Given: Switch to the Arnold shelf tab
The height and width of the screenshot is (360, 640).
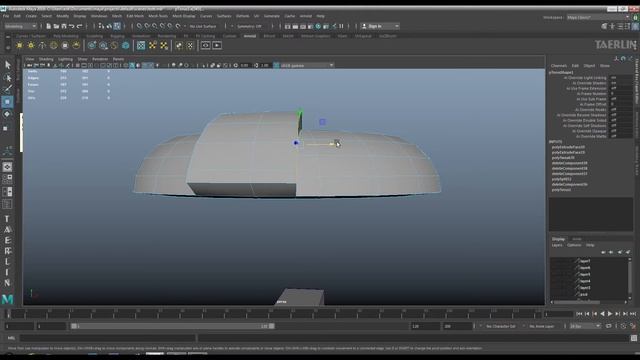Looking at the screenshot, I should [250, 36].
